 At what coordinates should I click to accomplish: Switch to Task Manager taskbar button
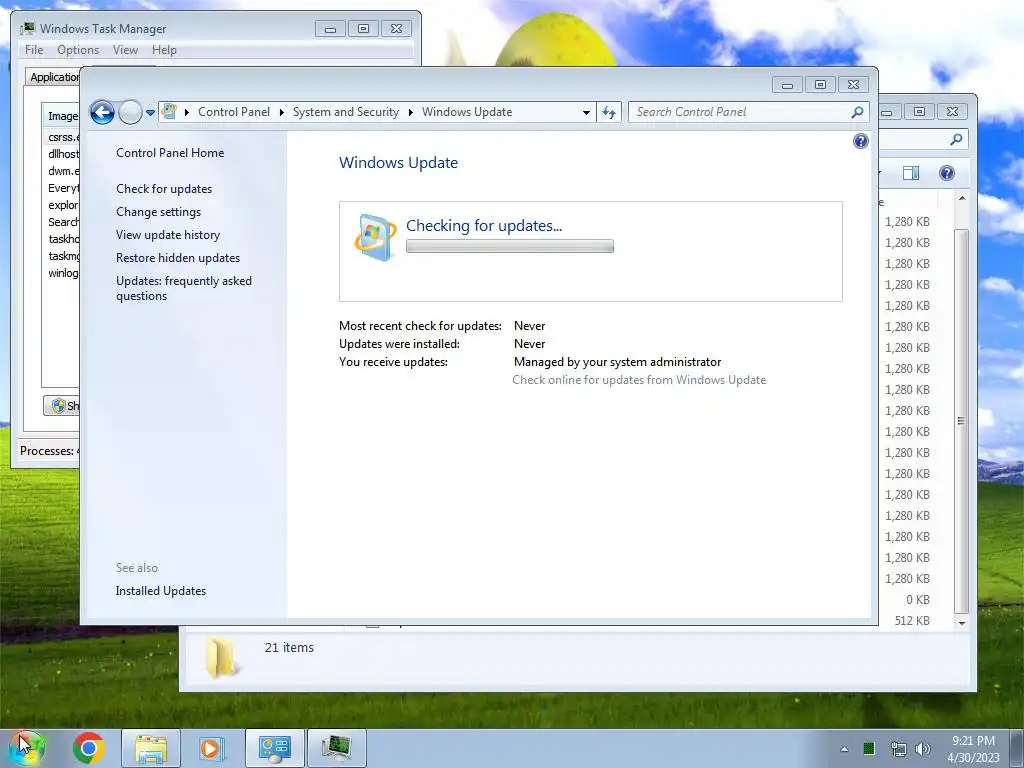click(x=336, y=748)
